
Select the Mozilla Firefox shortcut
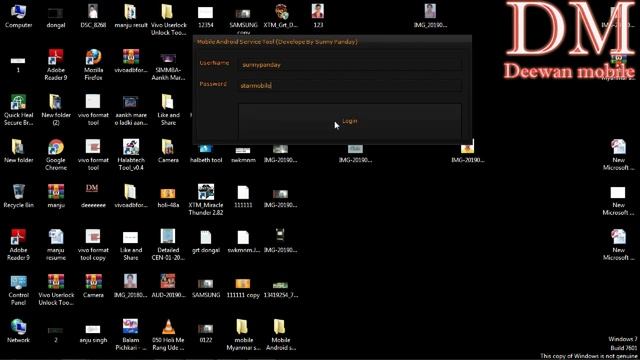coord(93,65)
